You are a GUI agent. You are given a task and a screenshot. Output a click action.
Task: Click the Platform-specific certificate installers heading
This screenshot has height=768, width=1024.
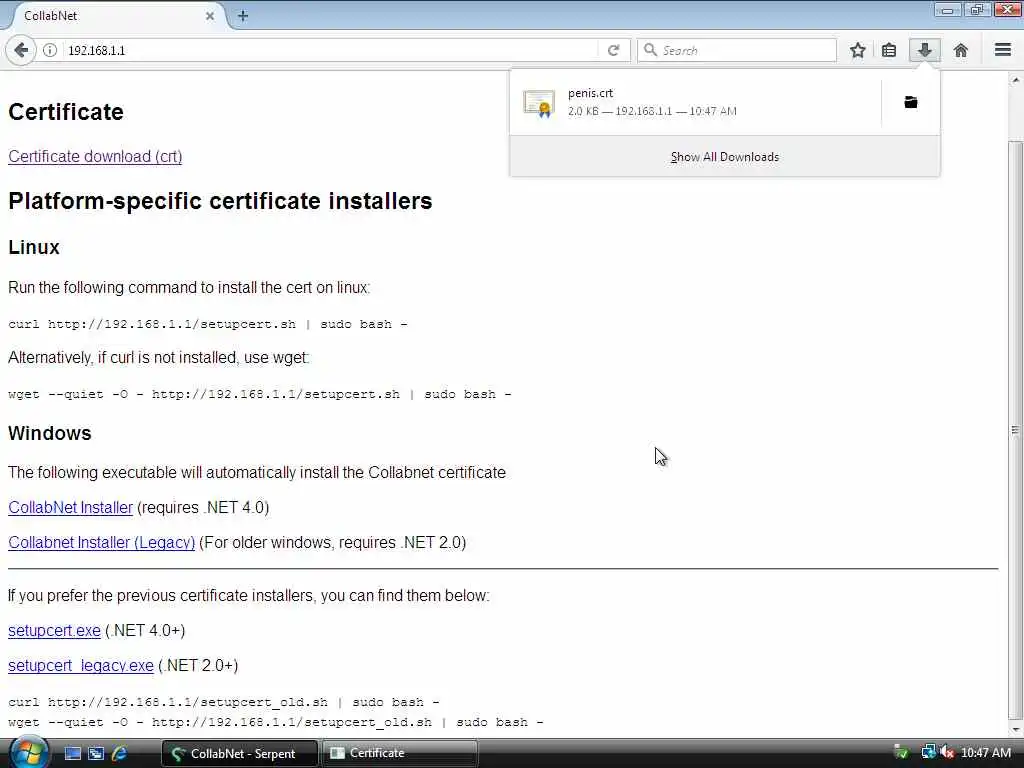[x=220, y=200]
